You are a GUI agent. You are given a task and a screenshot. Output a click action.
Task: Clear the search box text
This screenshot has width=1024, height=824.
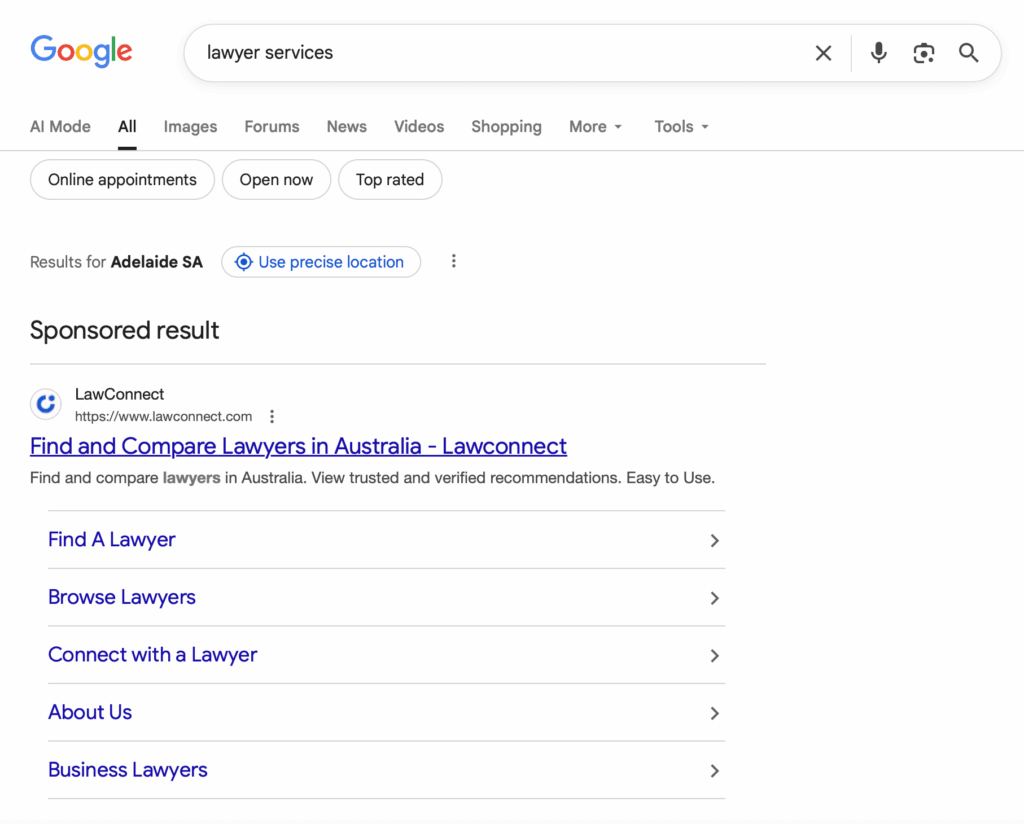[823, 53]
